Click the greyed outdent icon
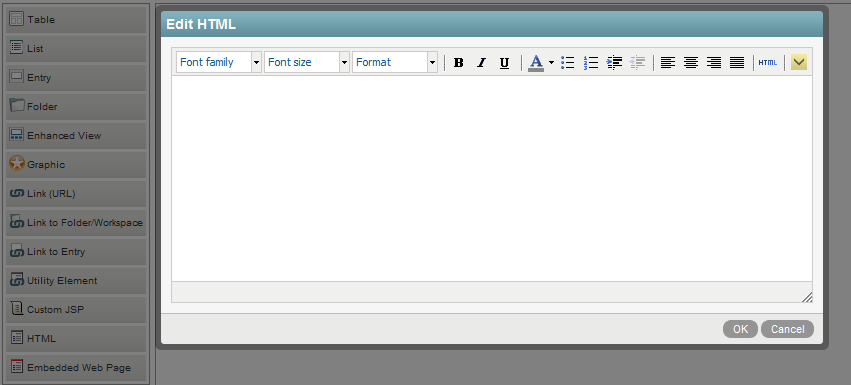Screen dimensions: 851x385 (x=637, y=62)
